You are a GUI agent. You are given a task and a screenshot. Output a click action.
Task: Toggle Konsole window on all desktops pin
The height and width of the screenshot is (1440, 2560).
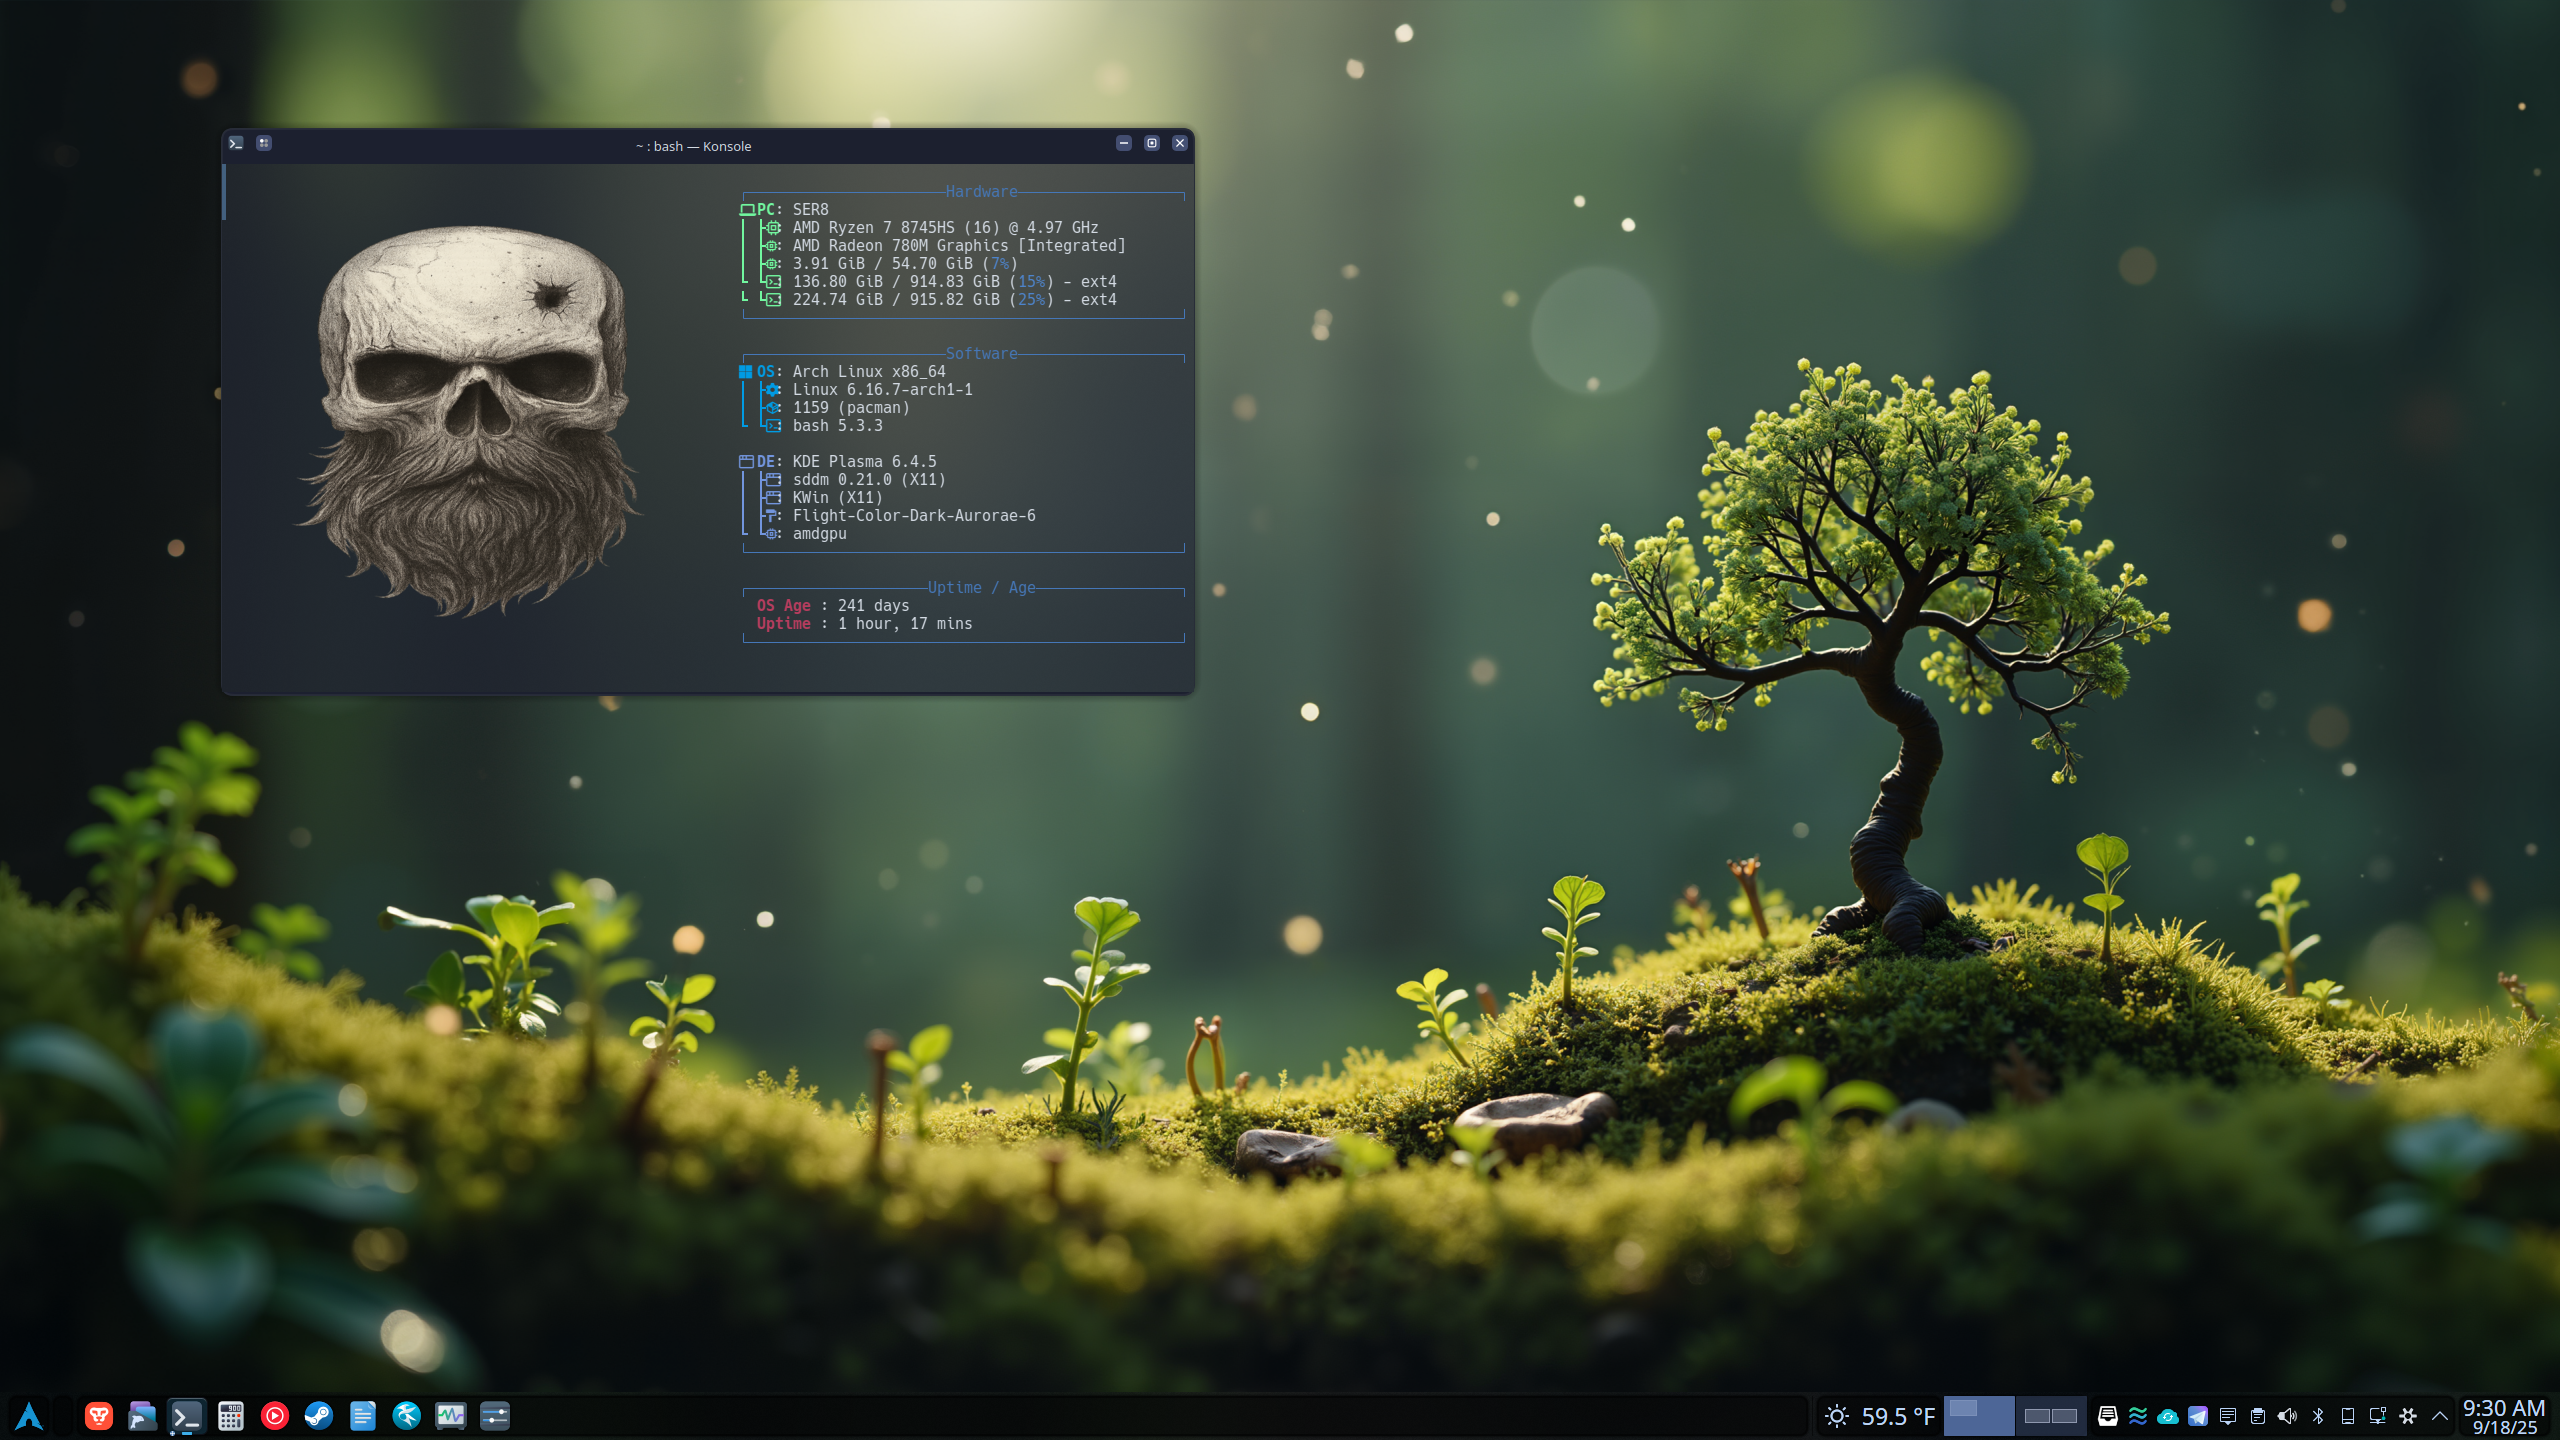(x=263, y=144)
